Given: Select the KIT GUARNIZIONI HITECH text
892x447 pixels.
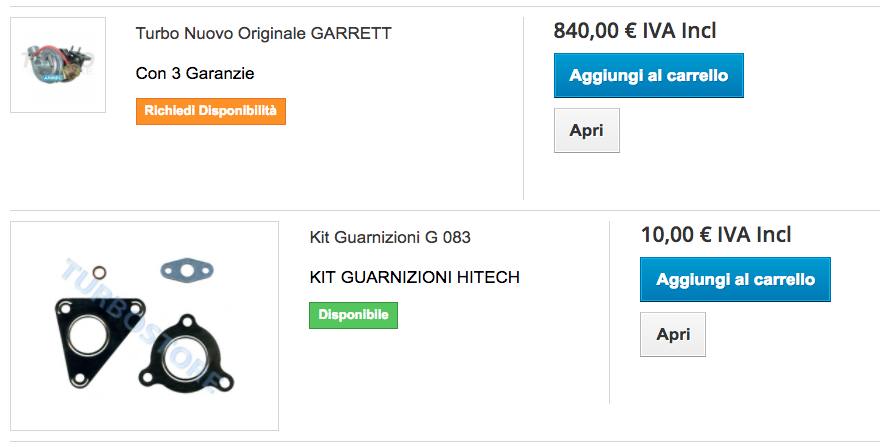Looking at the screenshot, I should point(414,277).
